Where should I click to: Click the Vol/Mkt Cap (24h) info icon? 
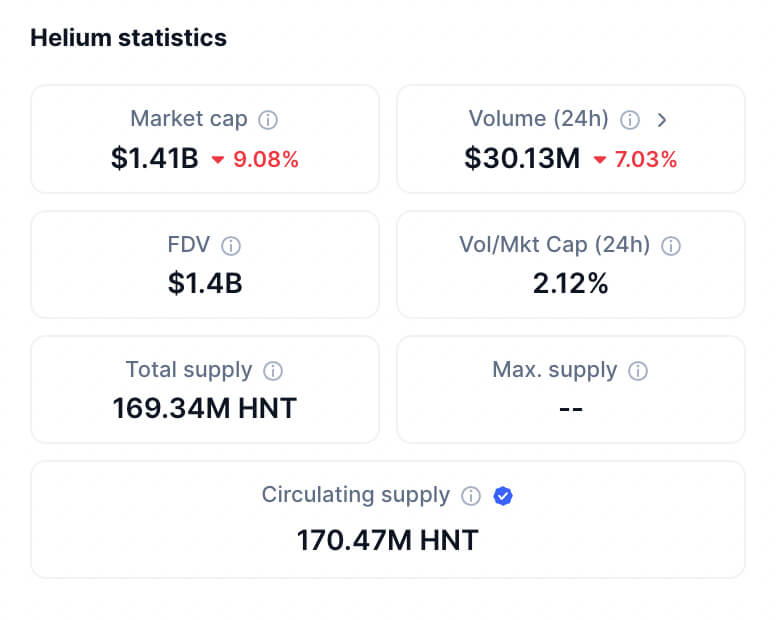click(x=671, y=246)
